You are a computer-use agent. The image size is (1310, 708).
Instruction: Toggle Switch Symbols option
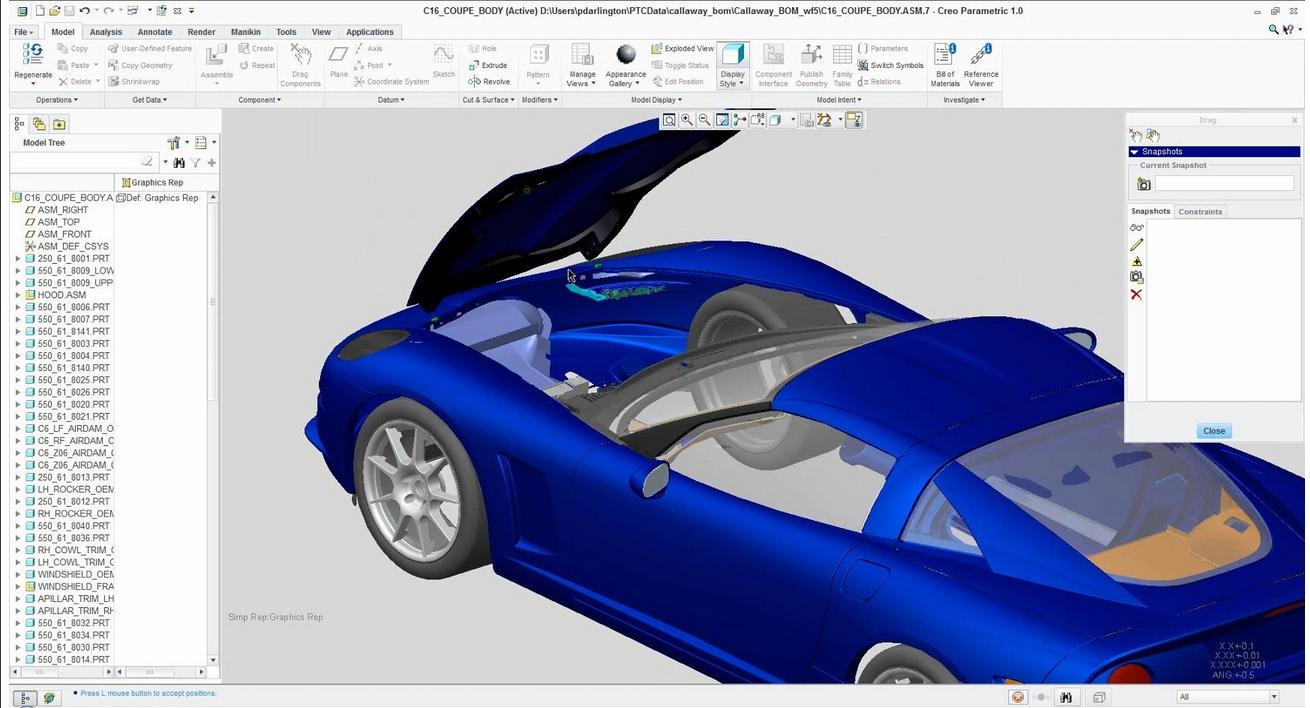(x=890, y=65)
